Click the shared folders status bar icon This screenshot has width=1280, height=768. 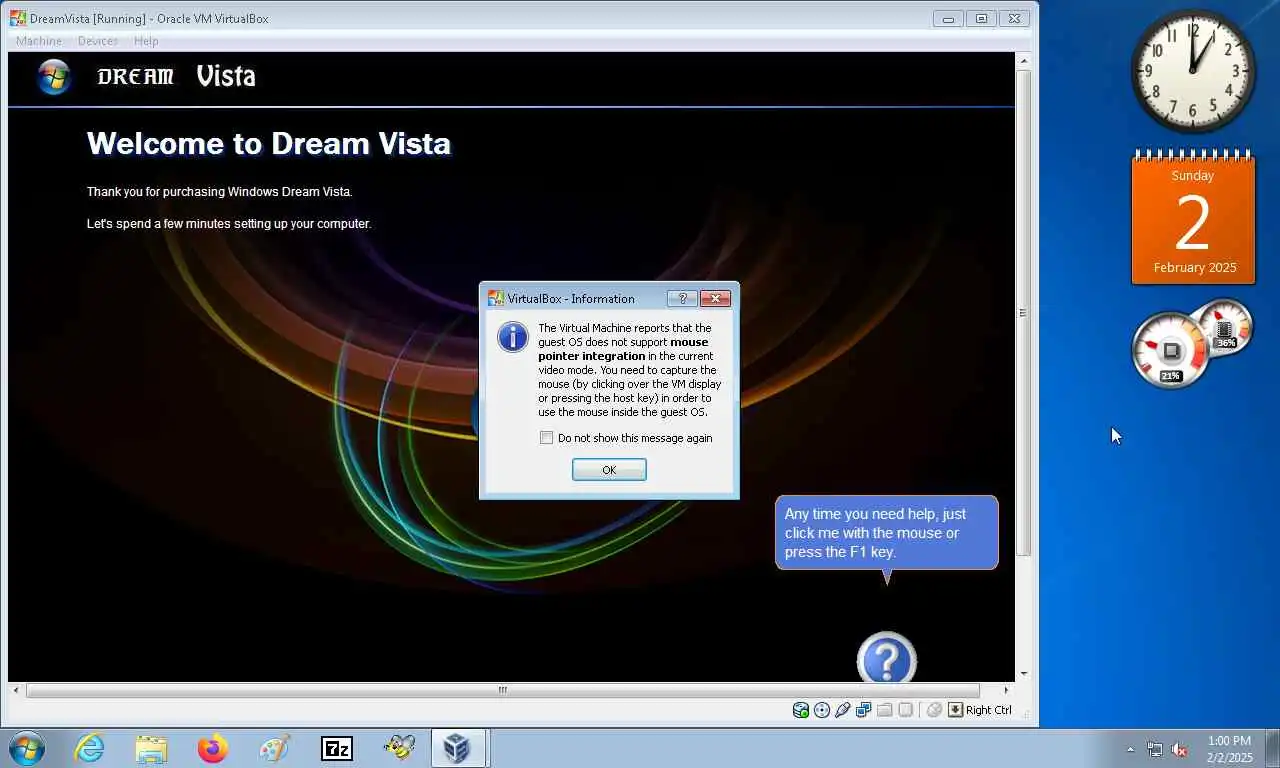[x=885, y=710]
